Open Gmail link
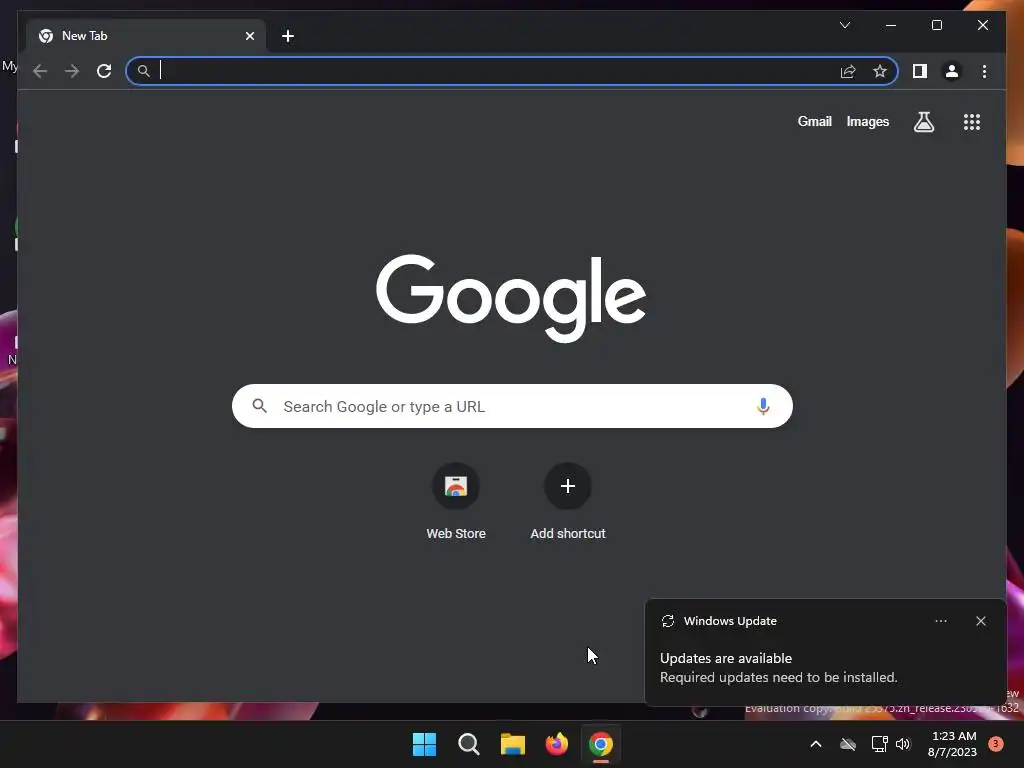 tap(814, 121)
